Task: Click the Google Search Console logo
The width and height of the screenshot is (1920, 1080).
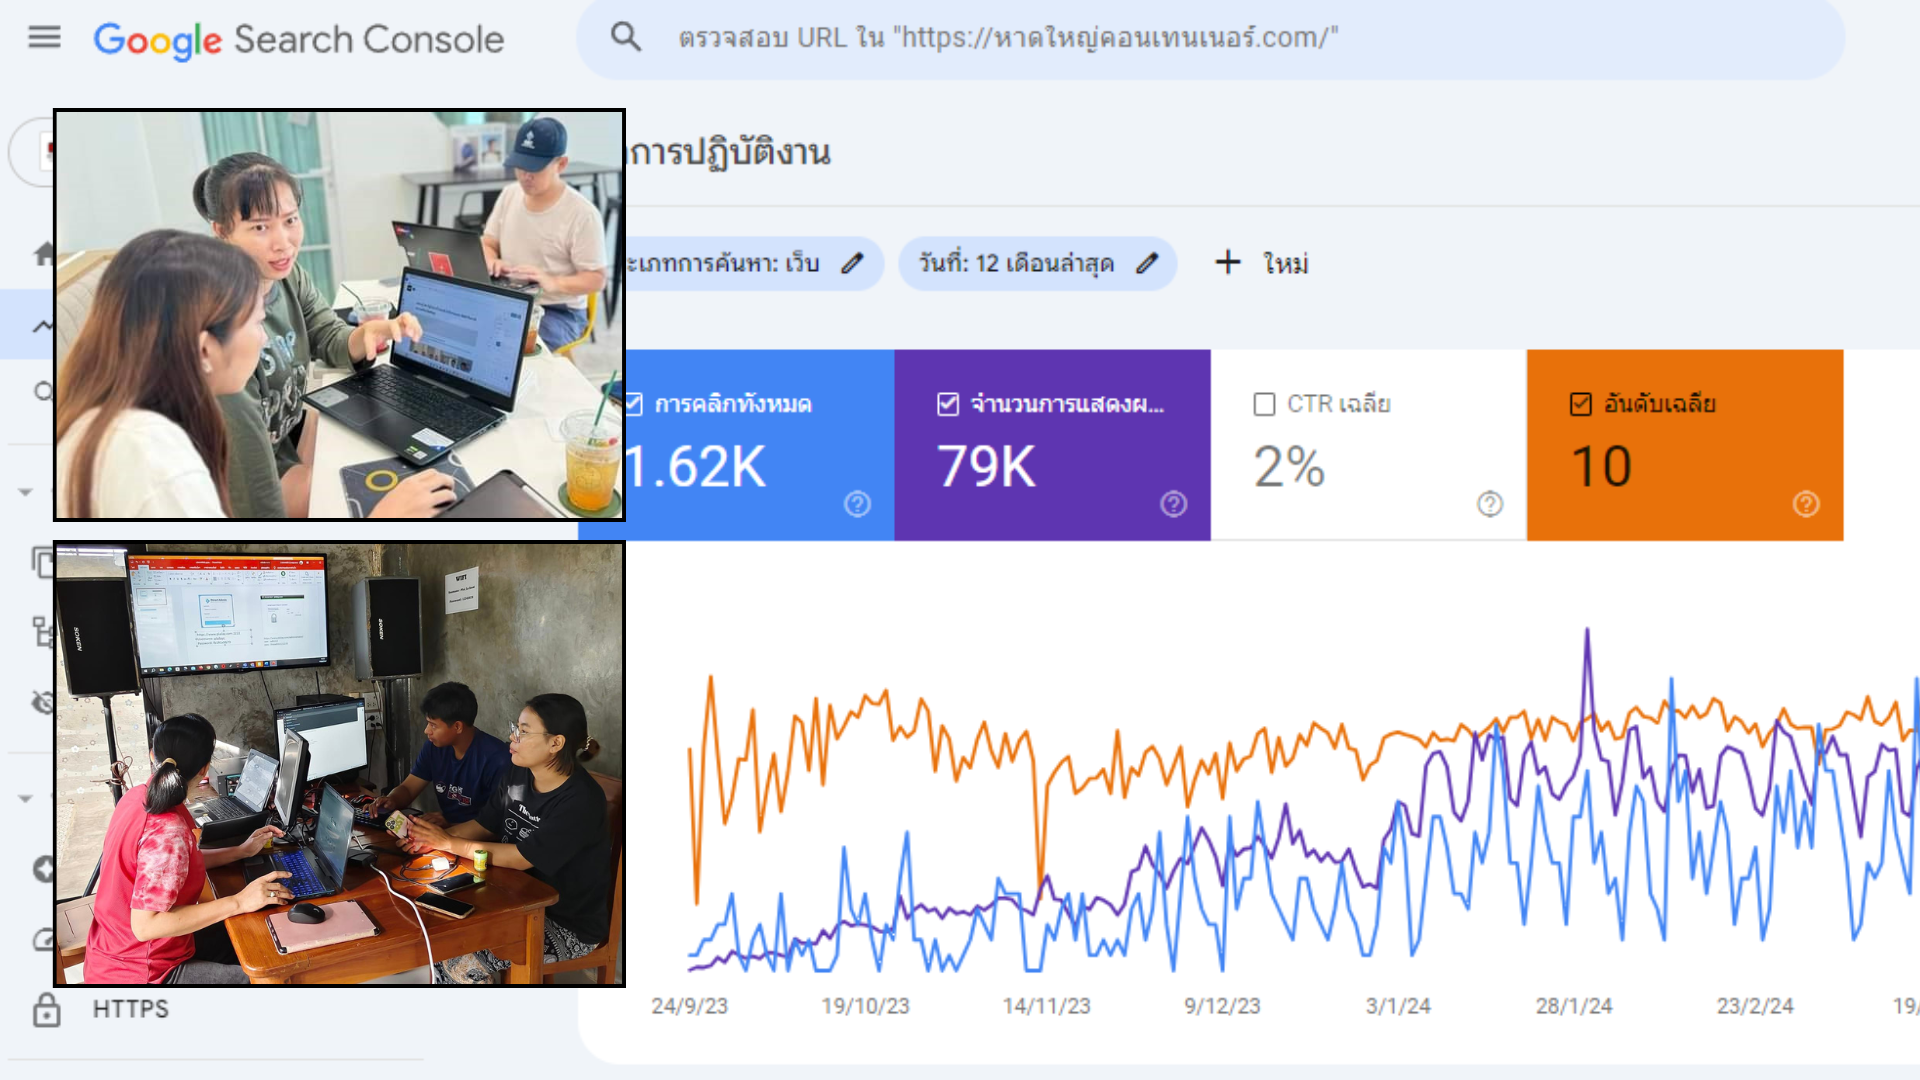Action: tap(298, 40)
